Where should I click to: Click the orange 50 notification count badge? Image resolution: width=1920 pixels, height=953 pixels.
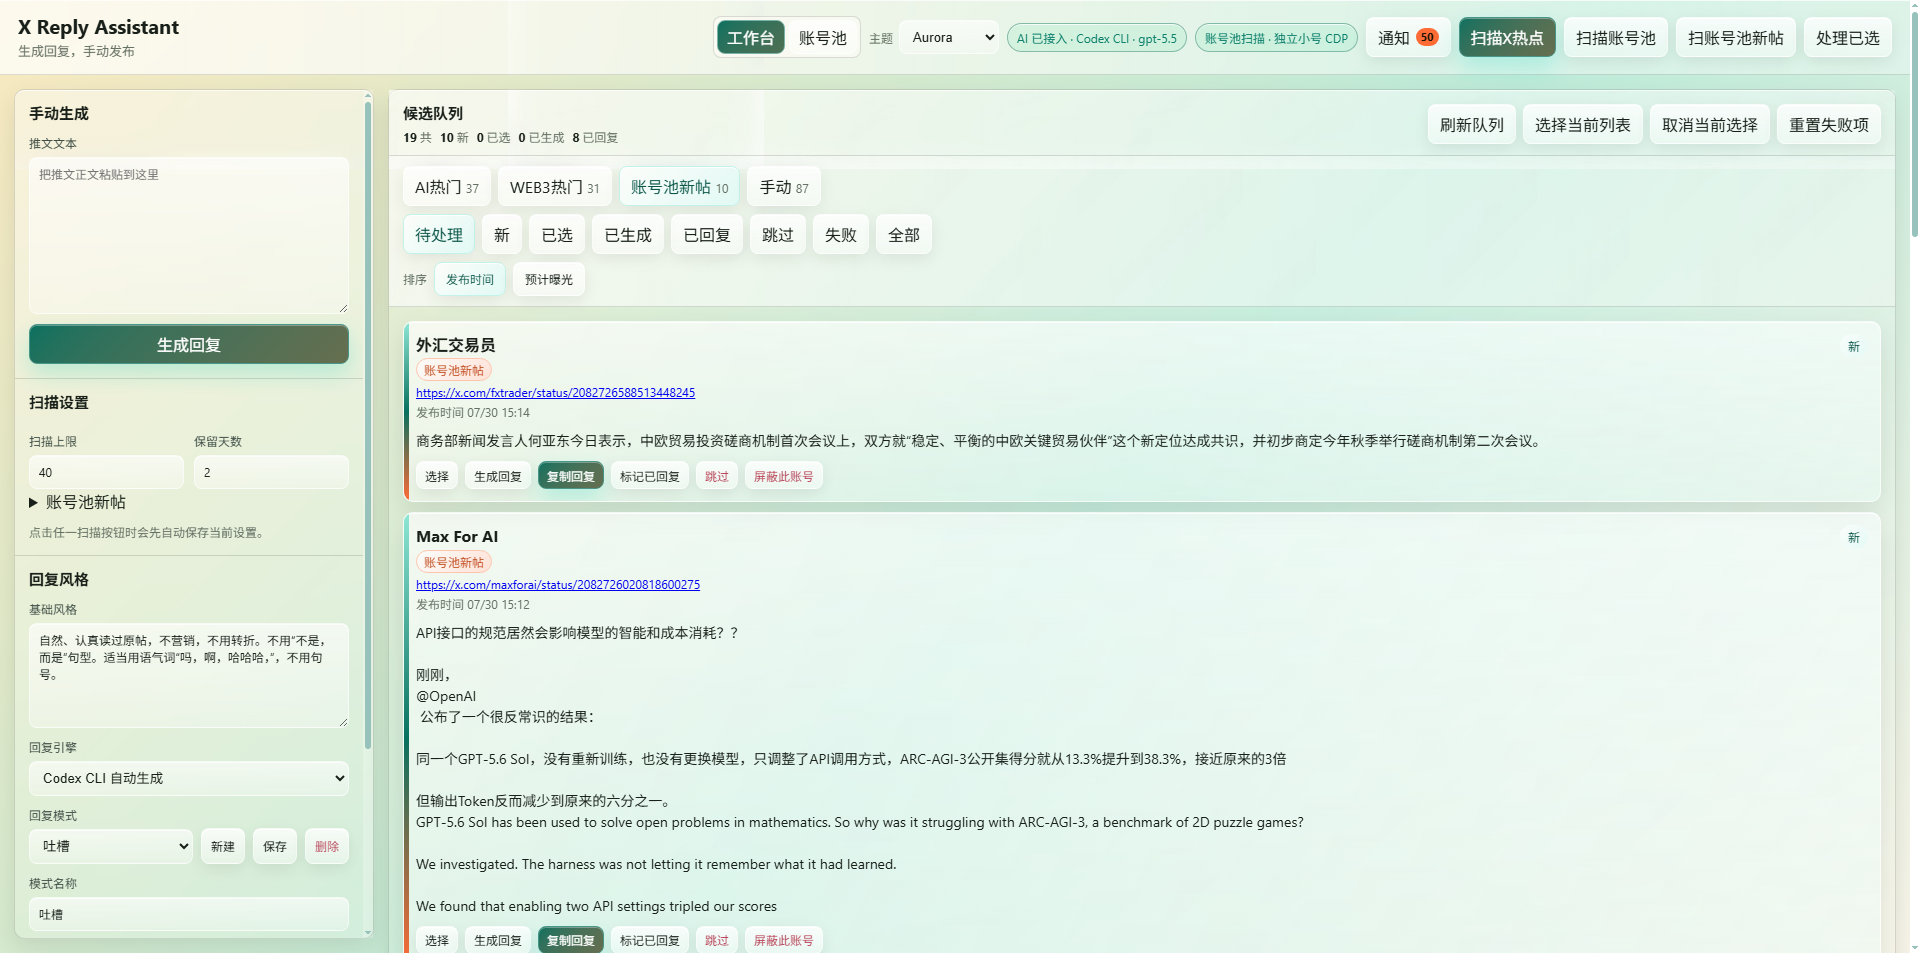pos(1427,37)
